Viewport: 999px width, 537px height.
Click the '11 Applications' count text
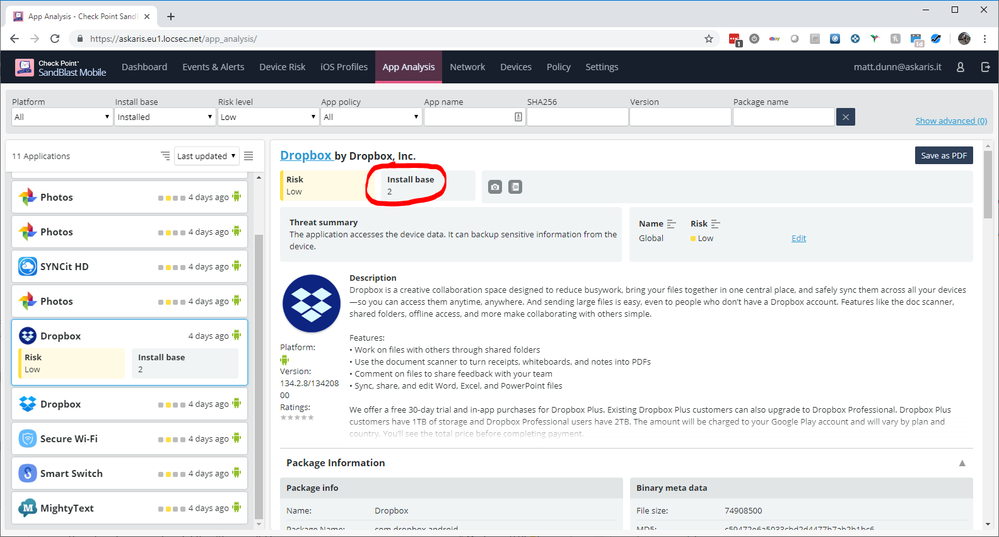pyautogui.click(x=41, y=156)
